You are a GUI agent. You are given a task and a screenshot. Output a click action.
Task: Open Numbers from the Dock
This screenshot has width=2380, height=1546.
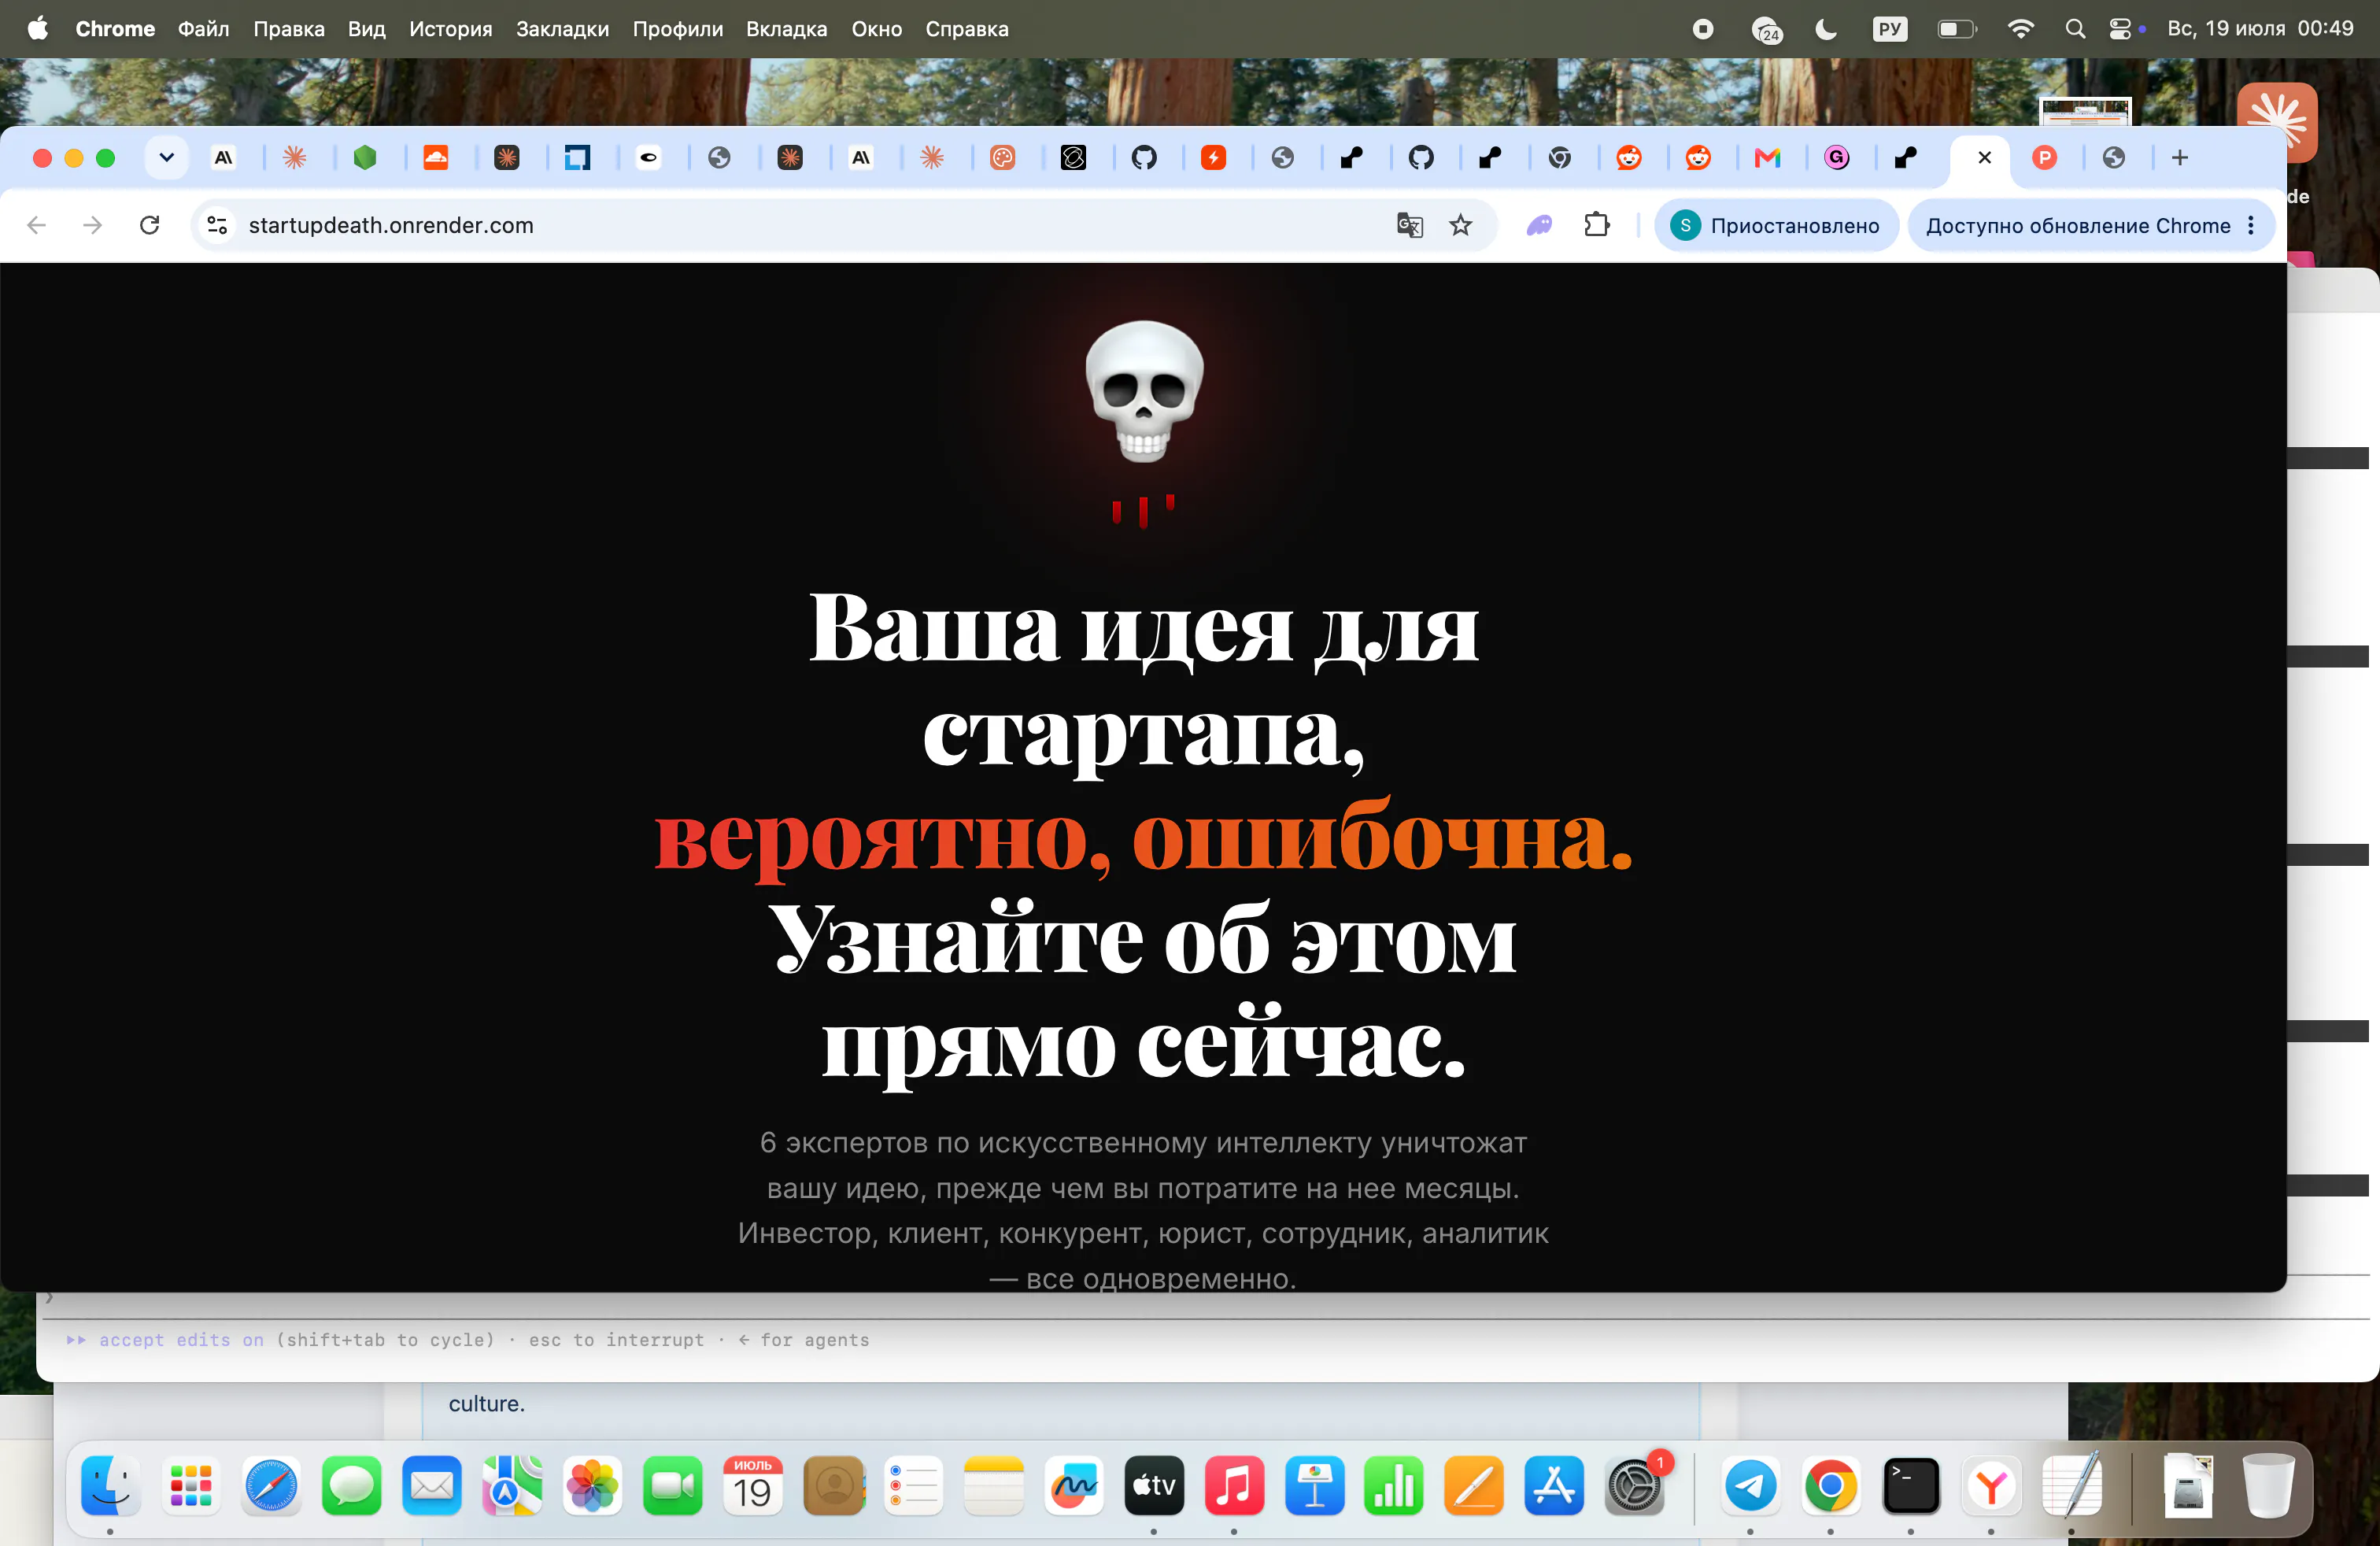click(1394, 1485)
